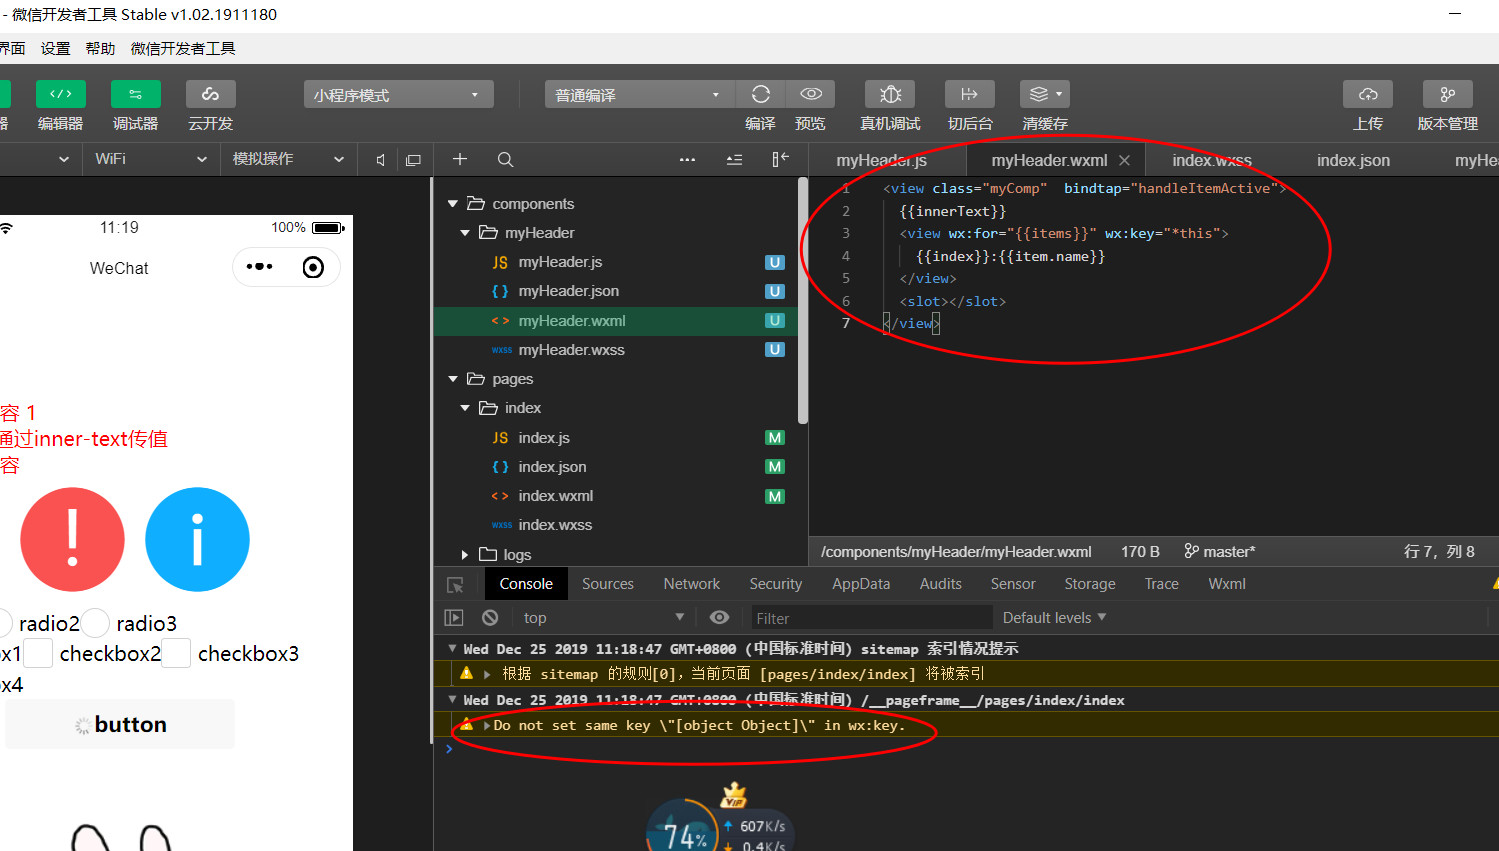Viewport: 1499px width, 851px height.
Task: Open 版本管理 version management
Action: tap(1448, 94)
